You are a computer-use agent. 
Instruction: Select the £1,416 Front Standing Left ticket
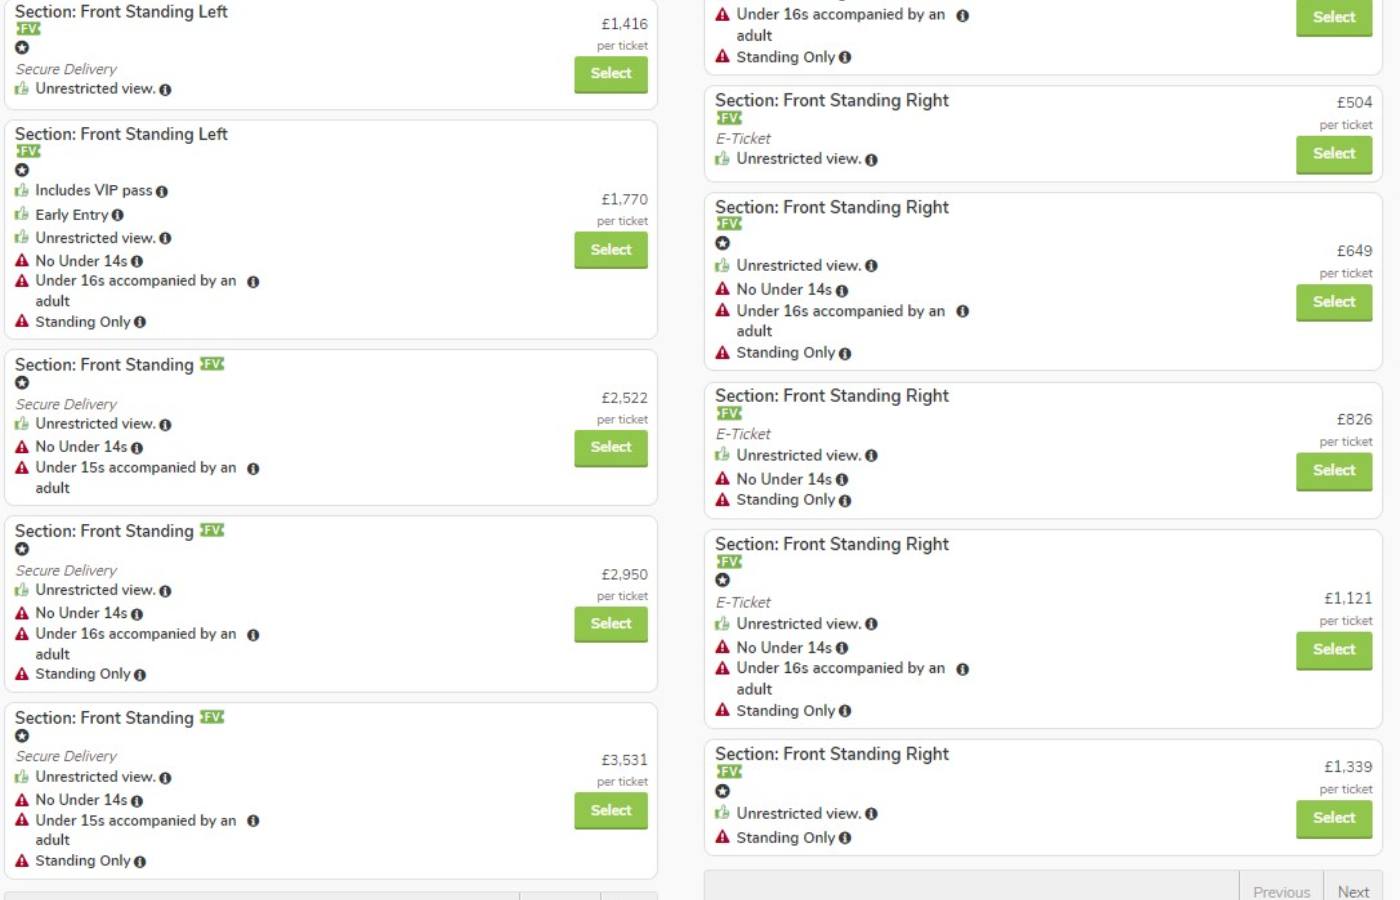(611, 74)
